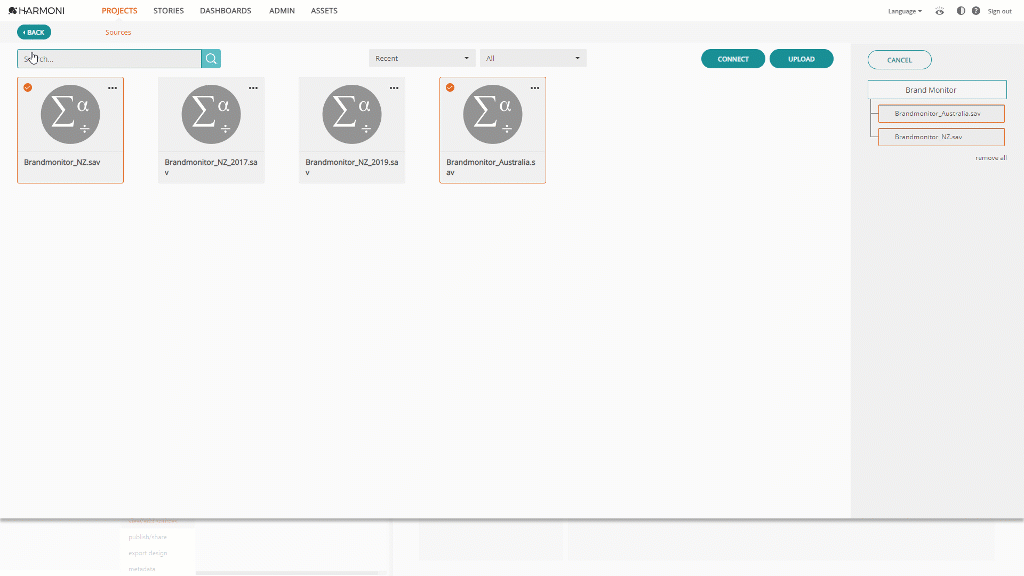Screen dimensions: 1024x576
Task: Open the Admin menu
Action: (x=282, y=10)
